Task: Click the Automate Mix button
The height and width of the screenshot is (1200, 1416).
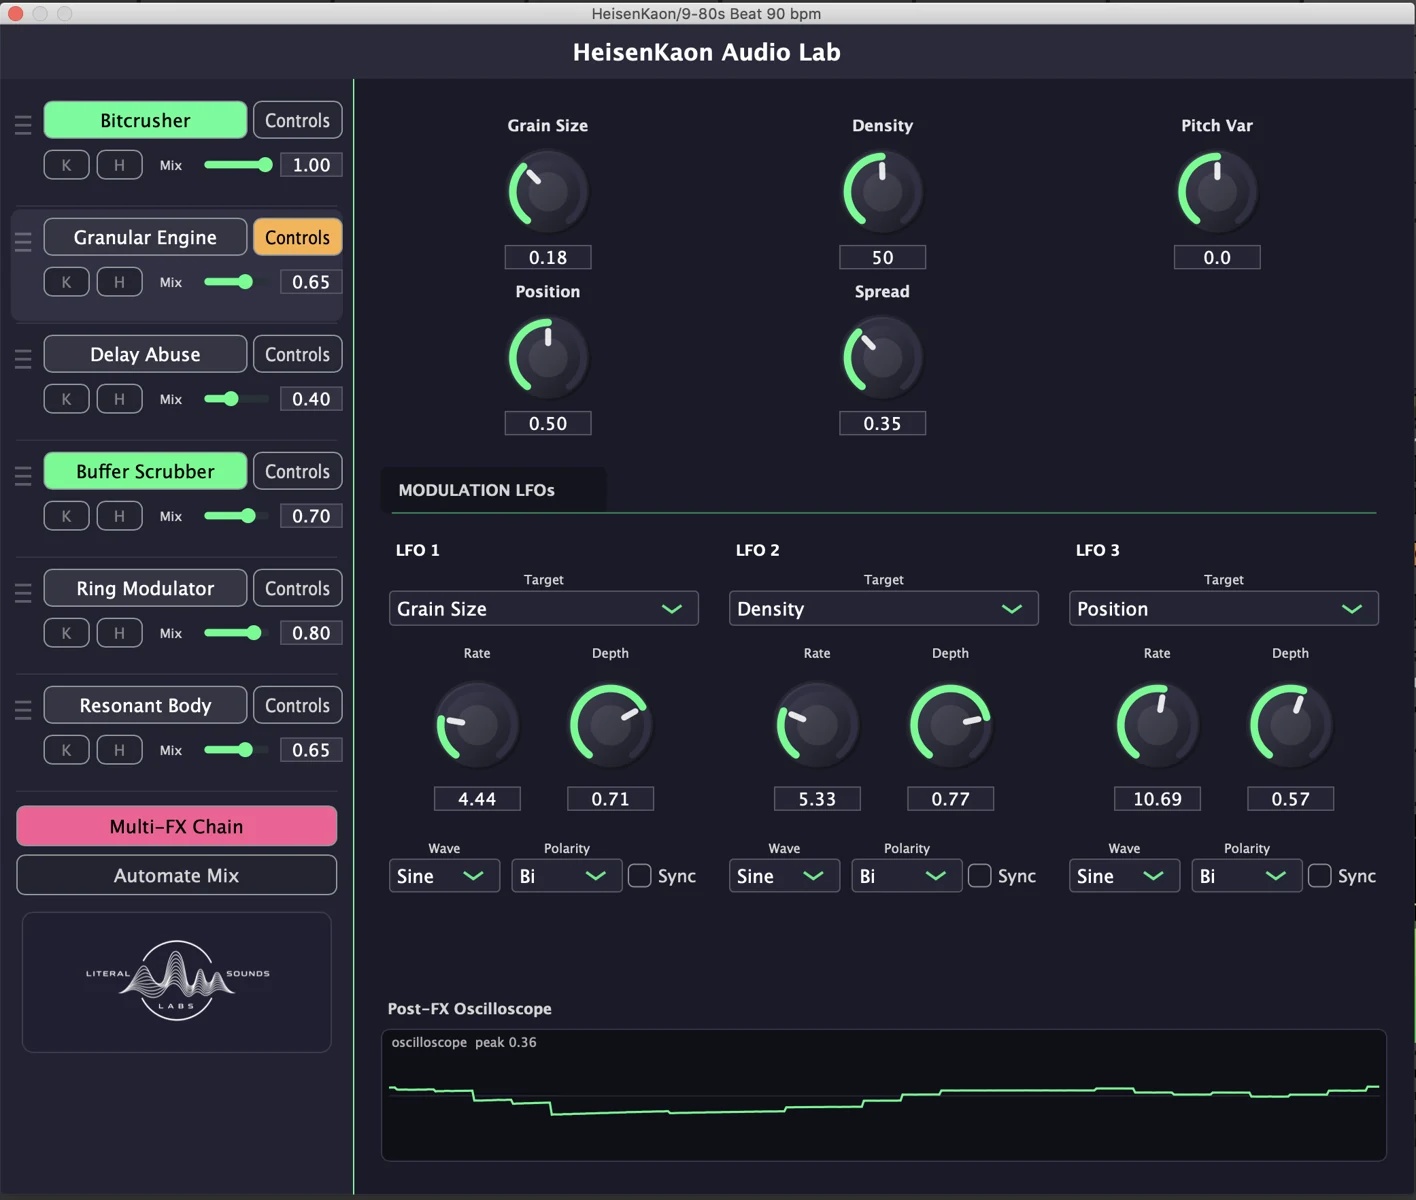Action: pyautogui.click(x=176, y=875)
